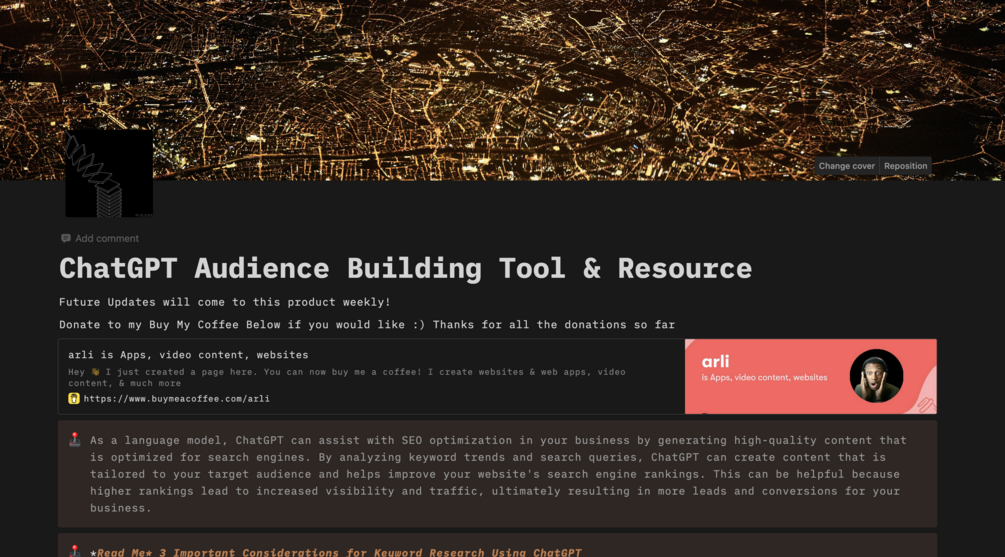The width and height of the screenshot is (1005, 557).
Task: Open the Read Me 3 Important Considerations heading
Action: [336, 552]
